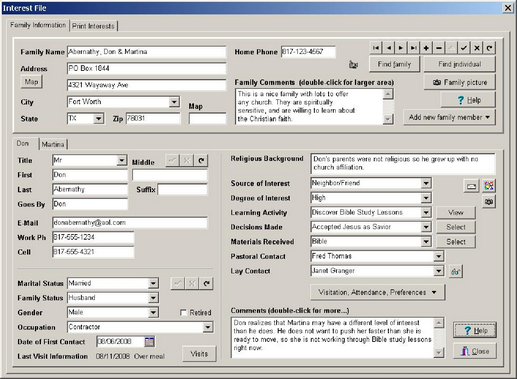Refresh family record data
This screenshot has height=379, width=517.
tap(489, 48)
